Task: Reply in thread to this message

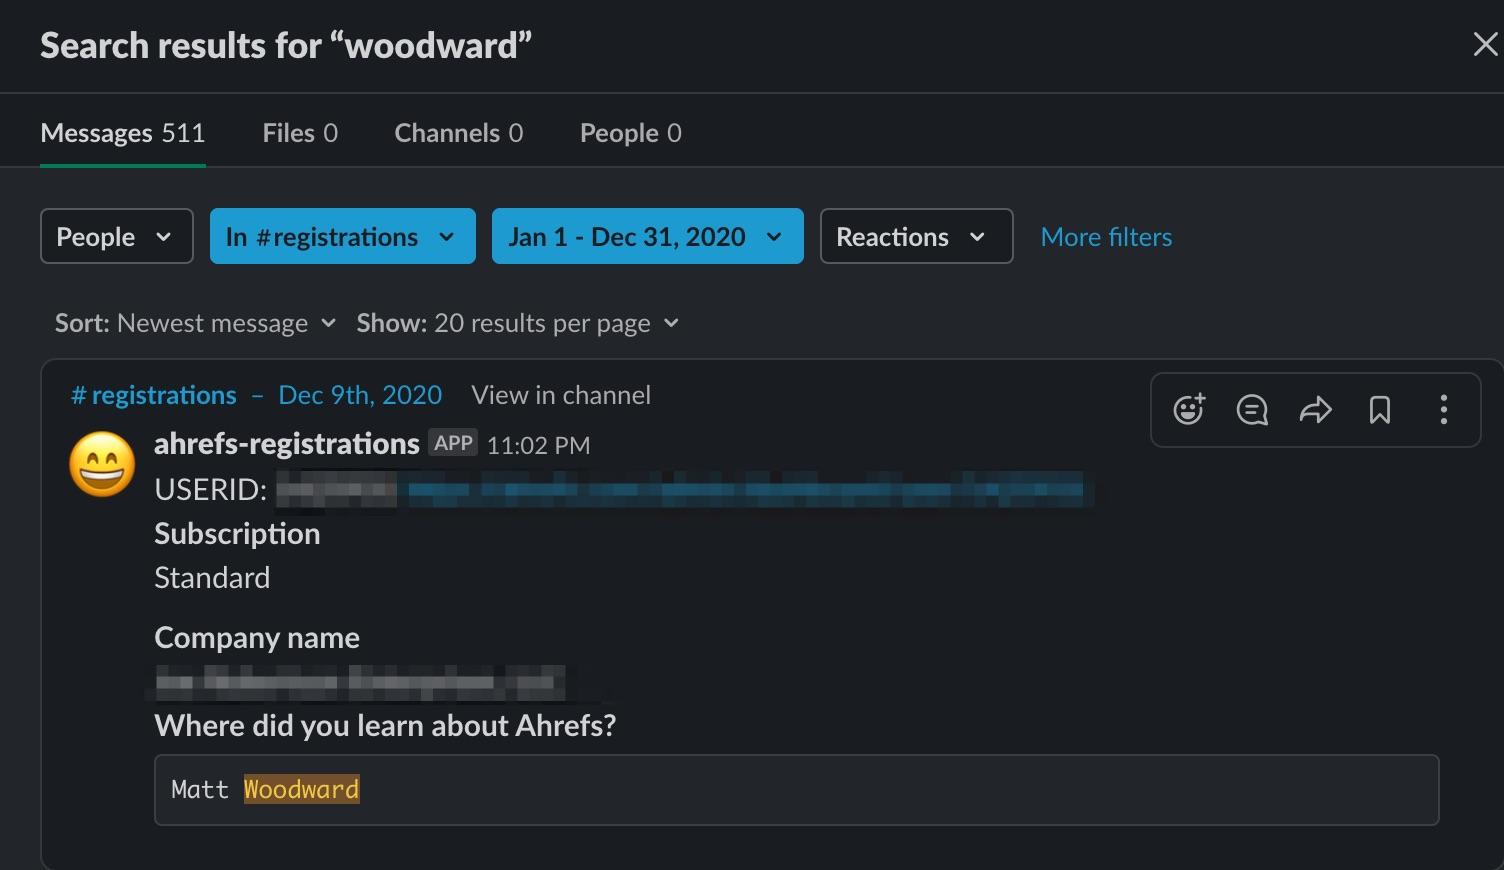Action: (x=1252, y=410)
